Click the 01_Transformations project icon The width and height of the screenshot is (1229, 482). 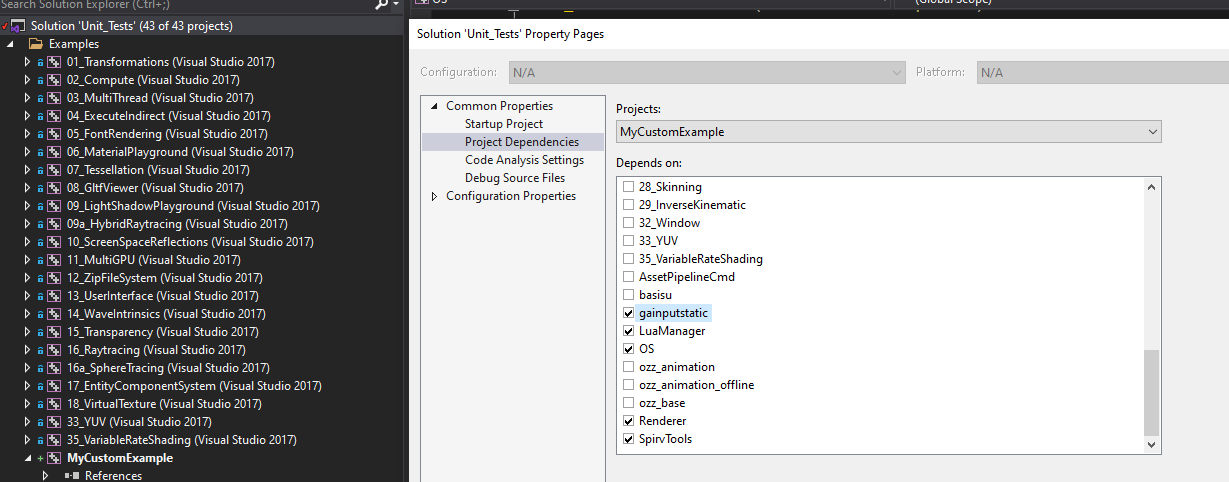(x=54, y=62)
